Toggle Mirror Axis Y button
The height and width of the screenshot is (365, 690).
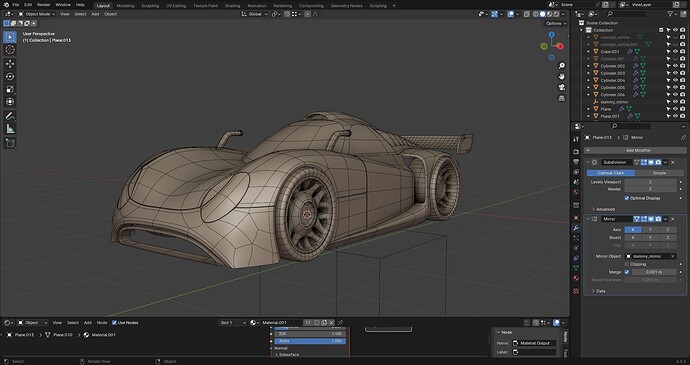pyautogui.click(x=650, y=230)
